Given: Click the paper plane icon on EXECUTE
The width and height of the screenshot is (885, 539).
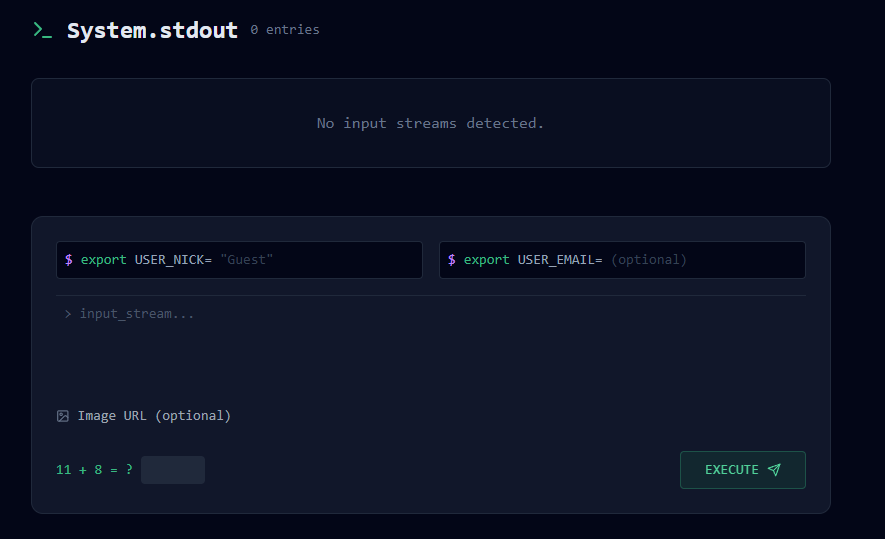Looking at the screenshot, I should (x=774, y=470).
